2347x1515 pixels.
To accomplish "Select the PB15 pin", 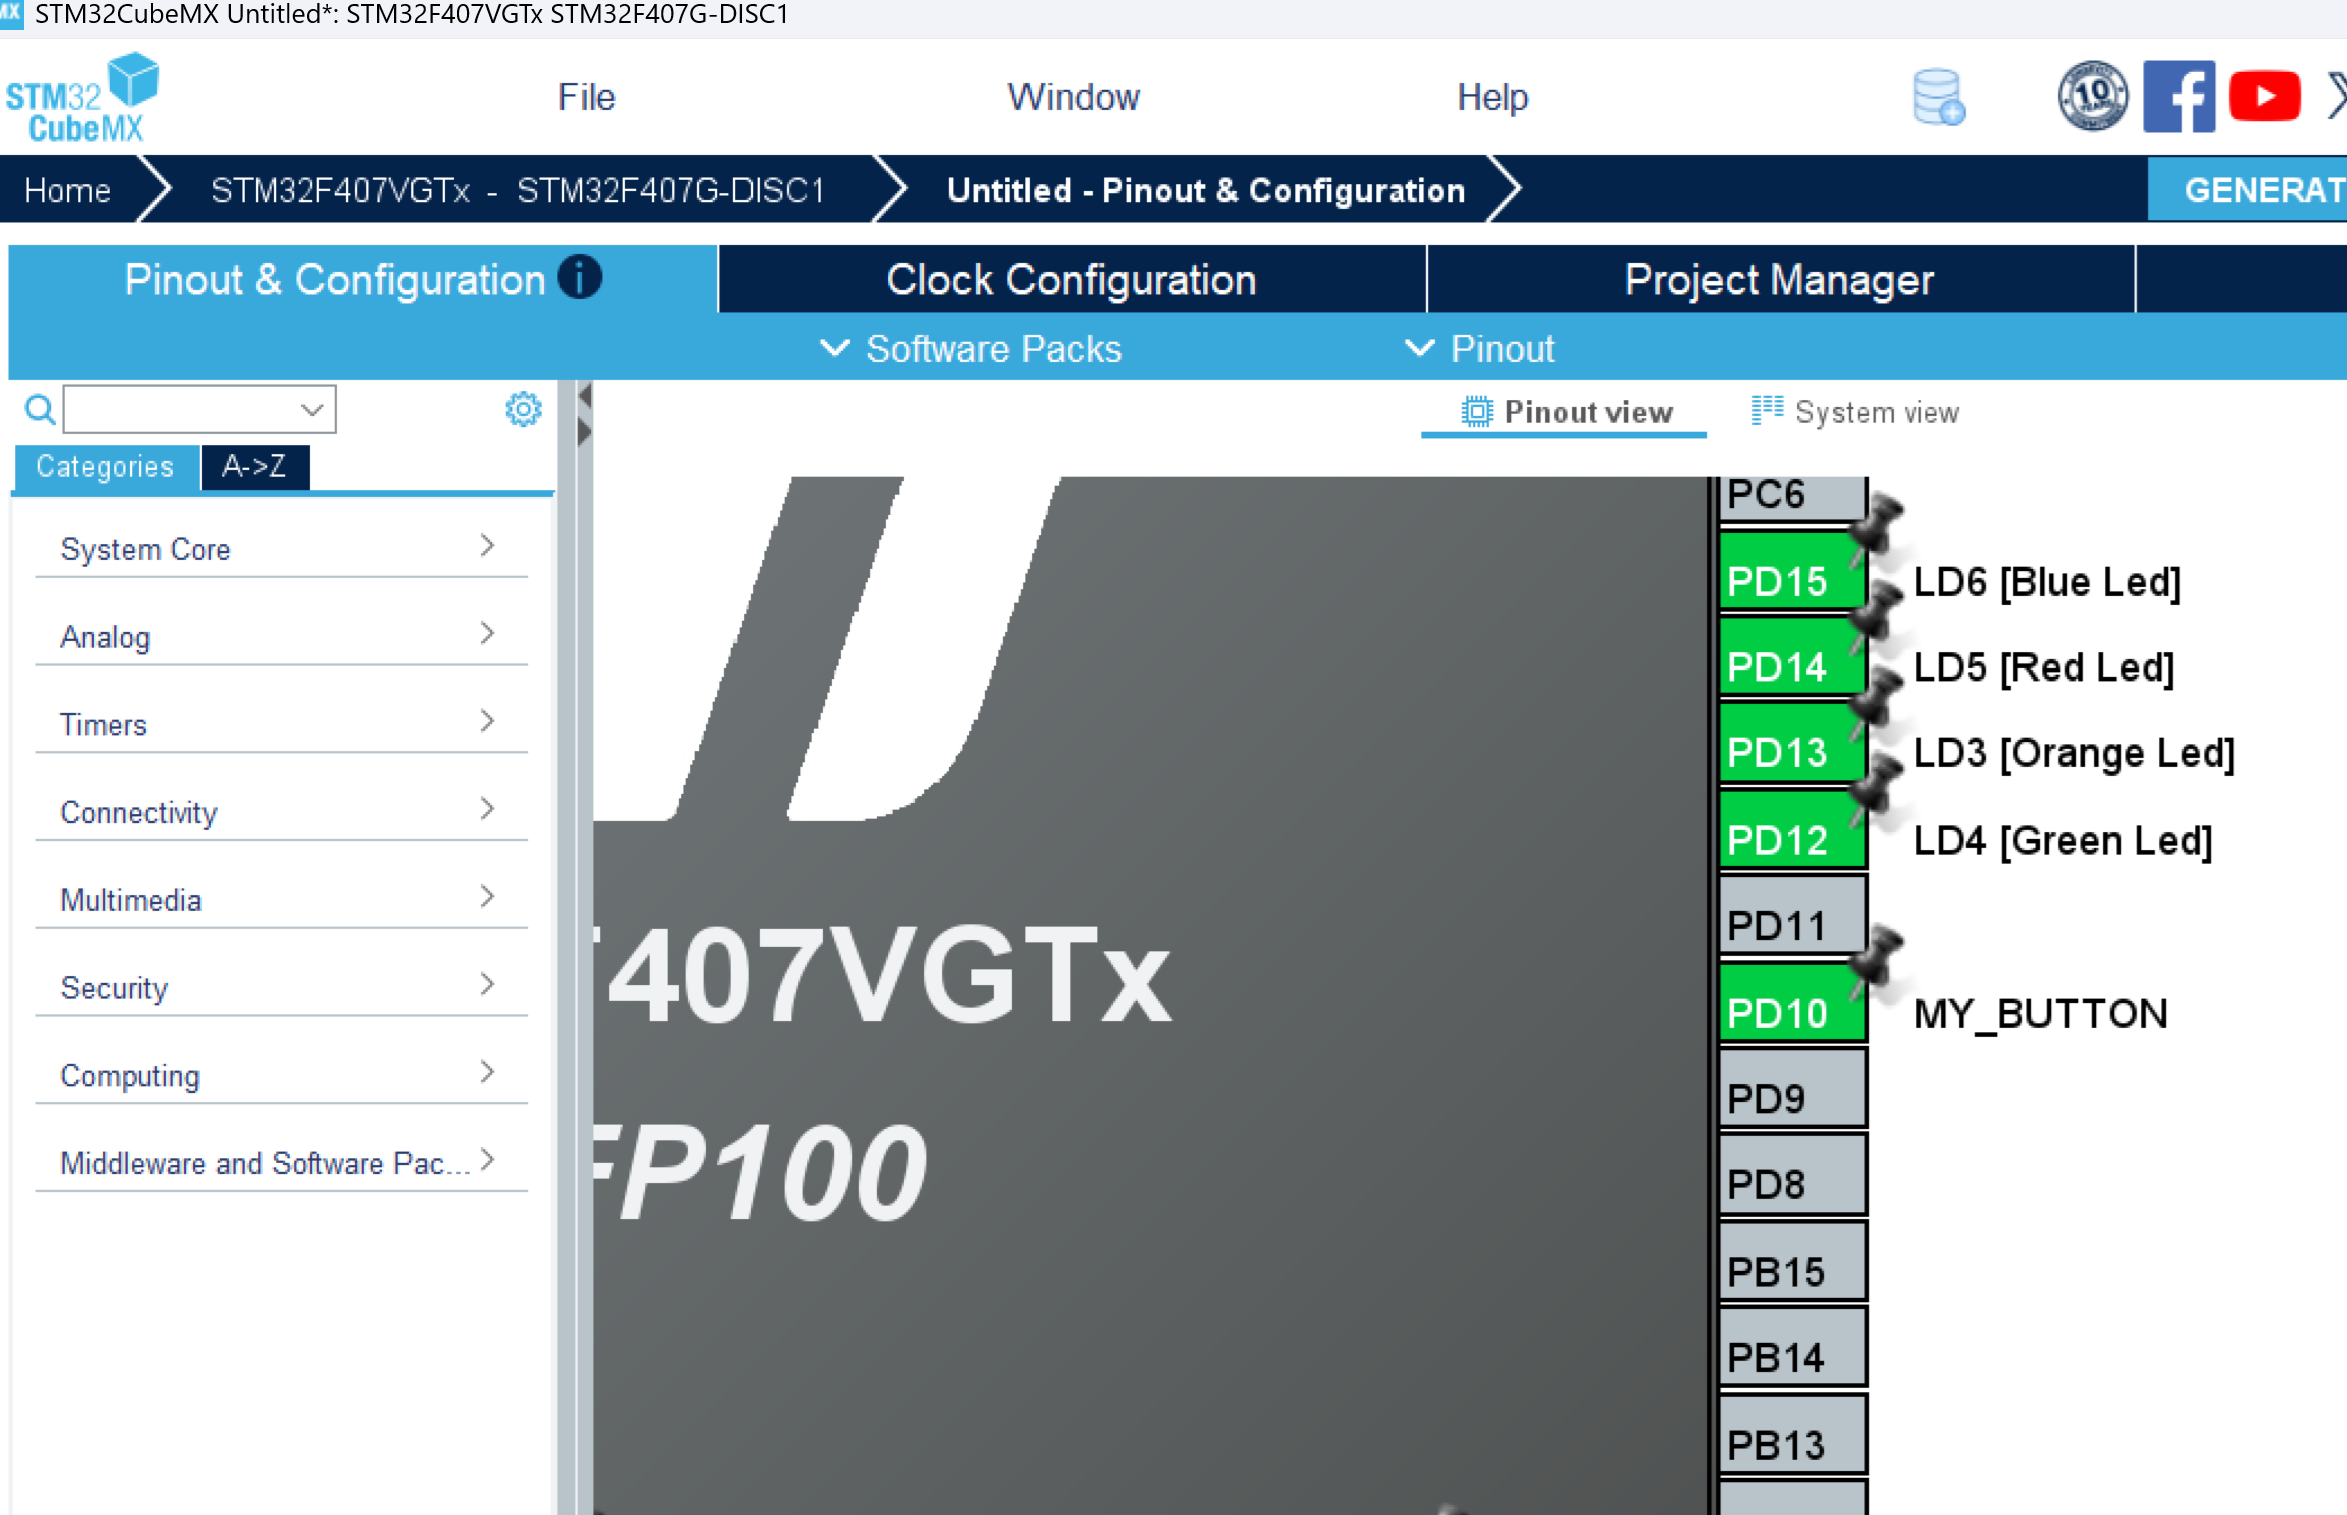I will point(1793,1262).
